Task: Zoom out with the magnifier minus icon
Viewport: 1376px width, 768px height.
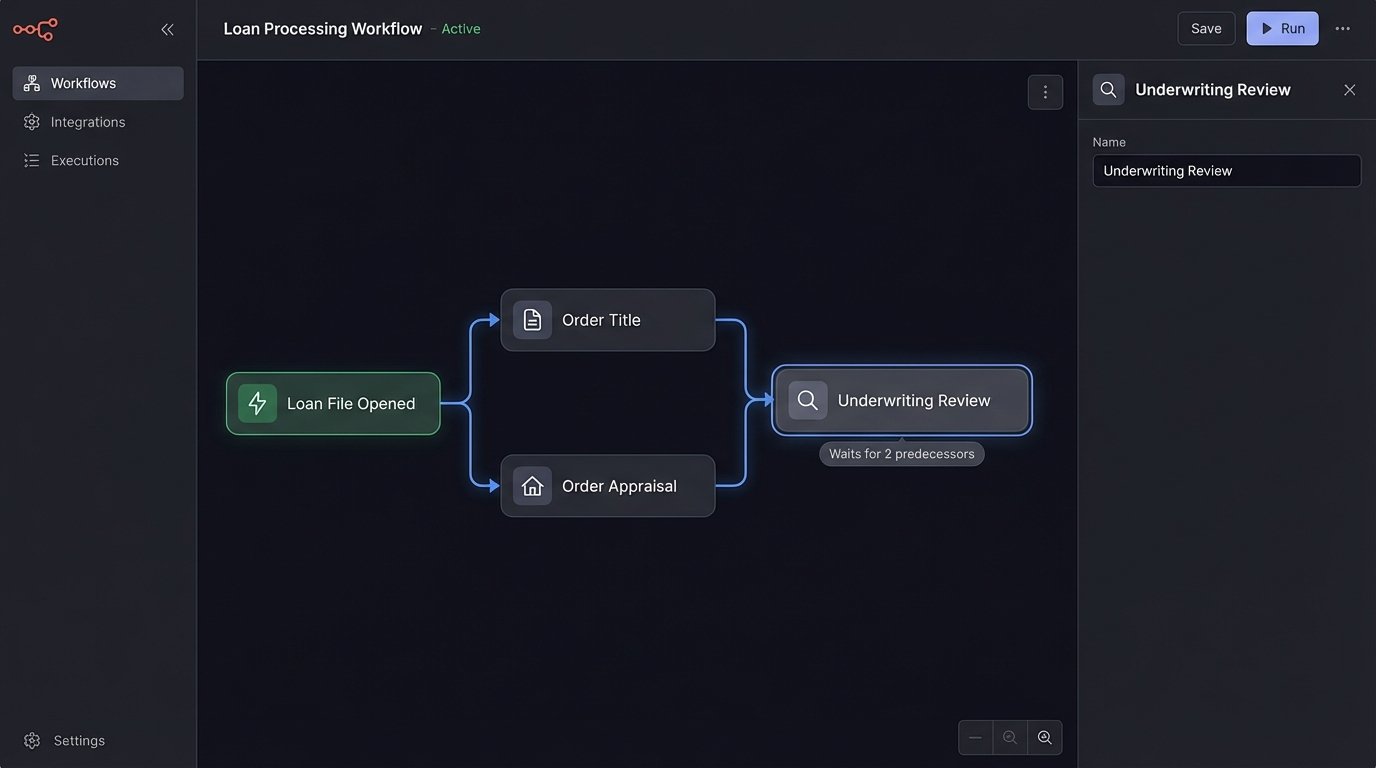Action: [1010, 737]
